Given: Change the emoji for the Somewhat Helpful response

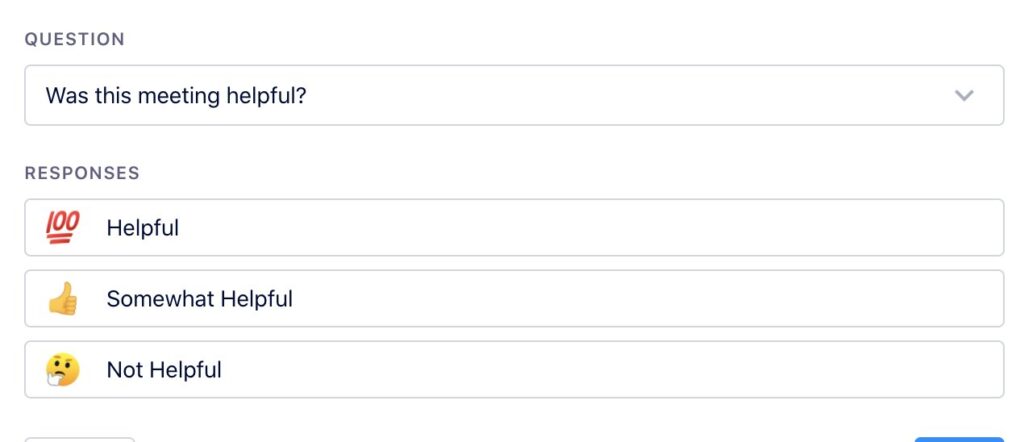Looking at the screenshot, I should 63,299.
